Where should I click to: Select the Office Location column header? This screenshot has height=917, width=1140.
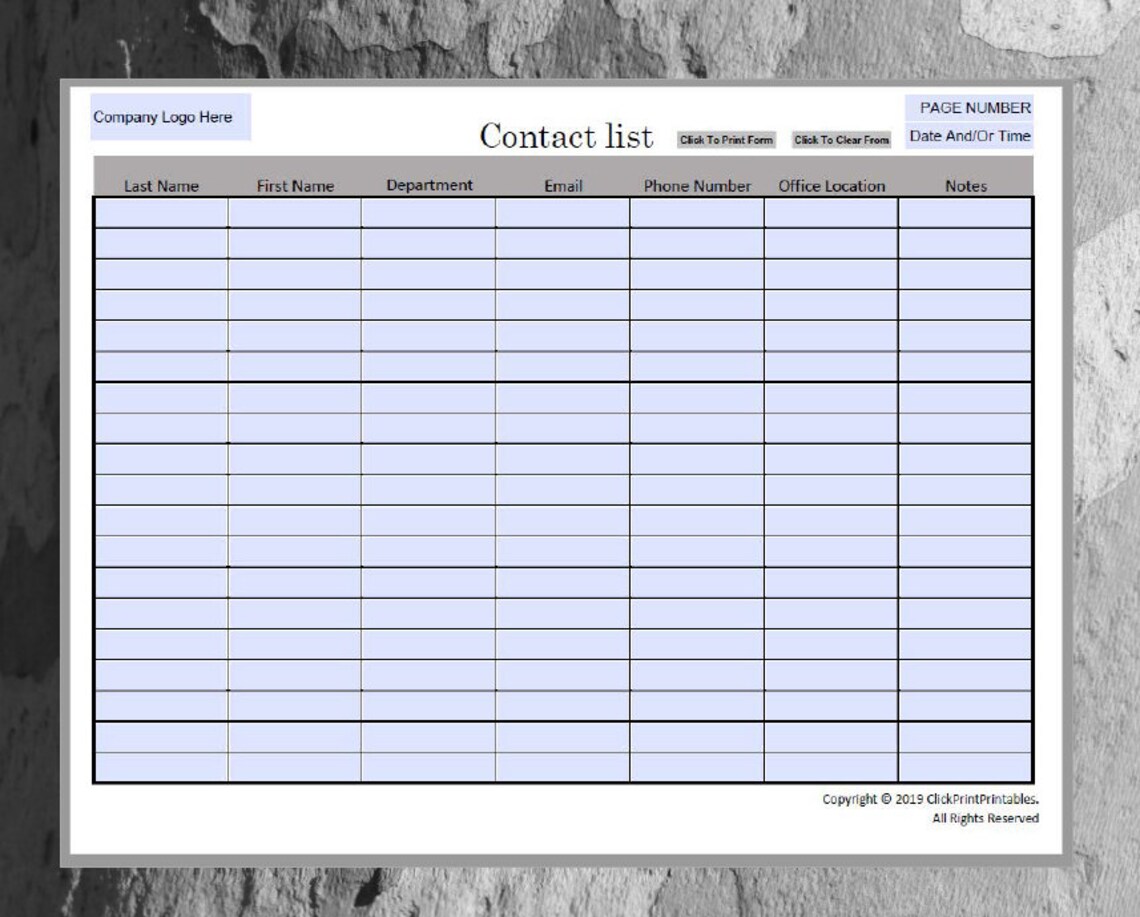point(832,185)
